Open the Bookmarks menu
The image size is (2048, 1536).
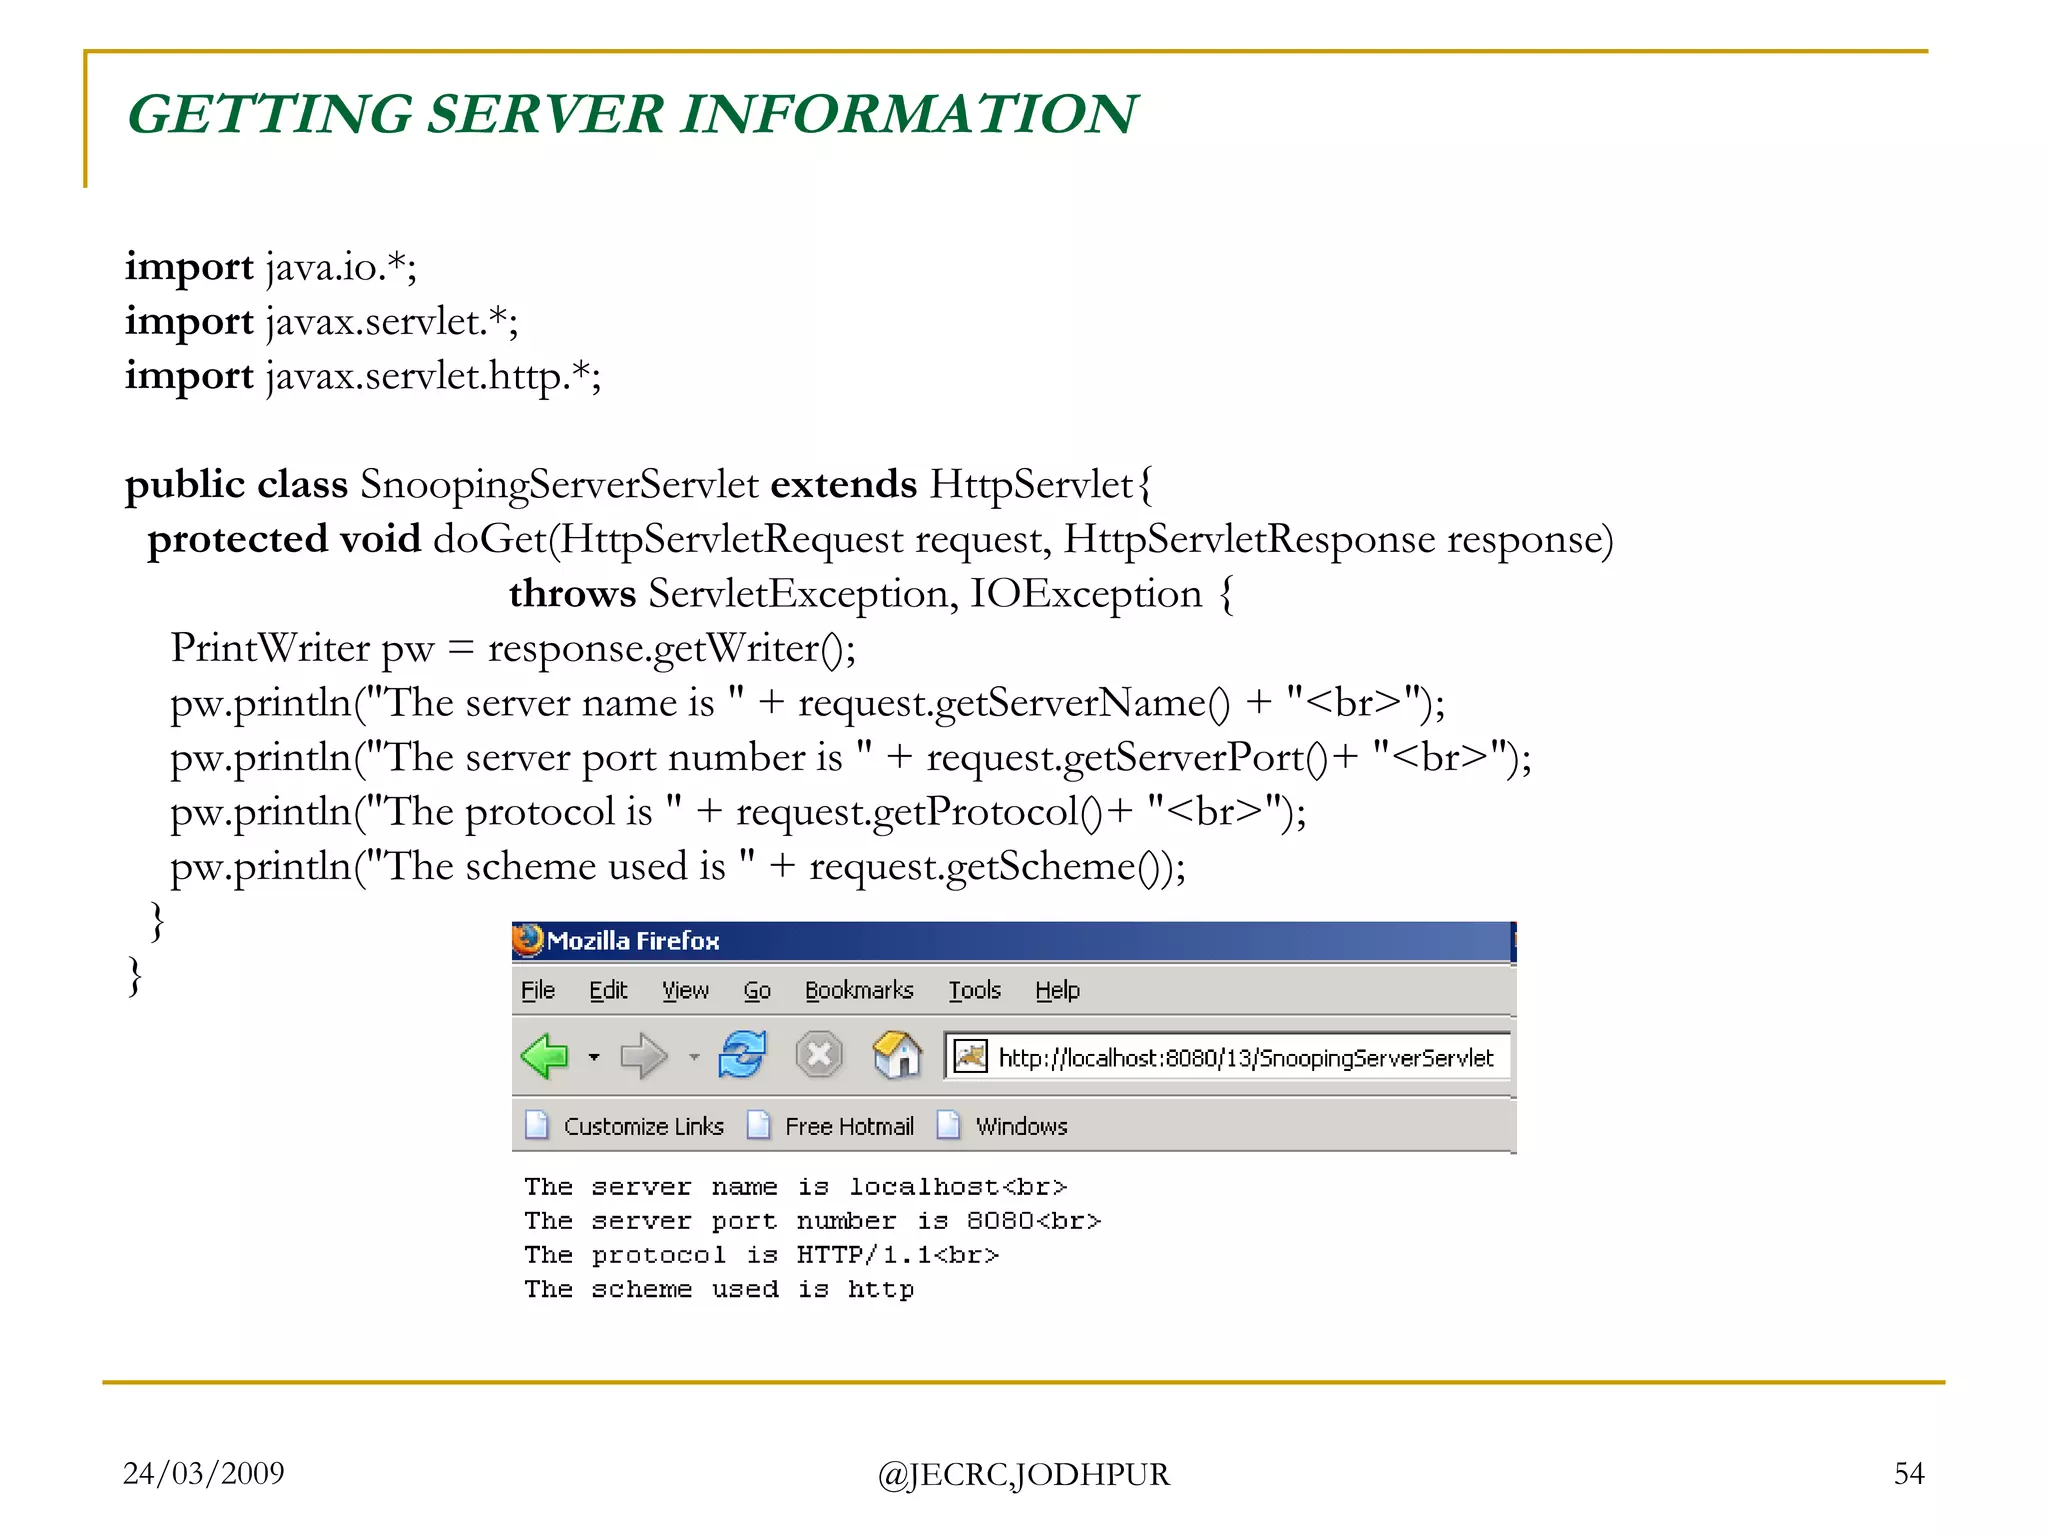point(858,990)
